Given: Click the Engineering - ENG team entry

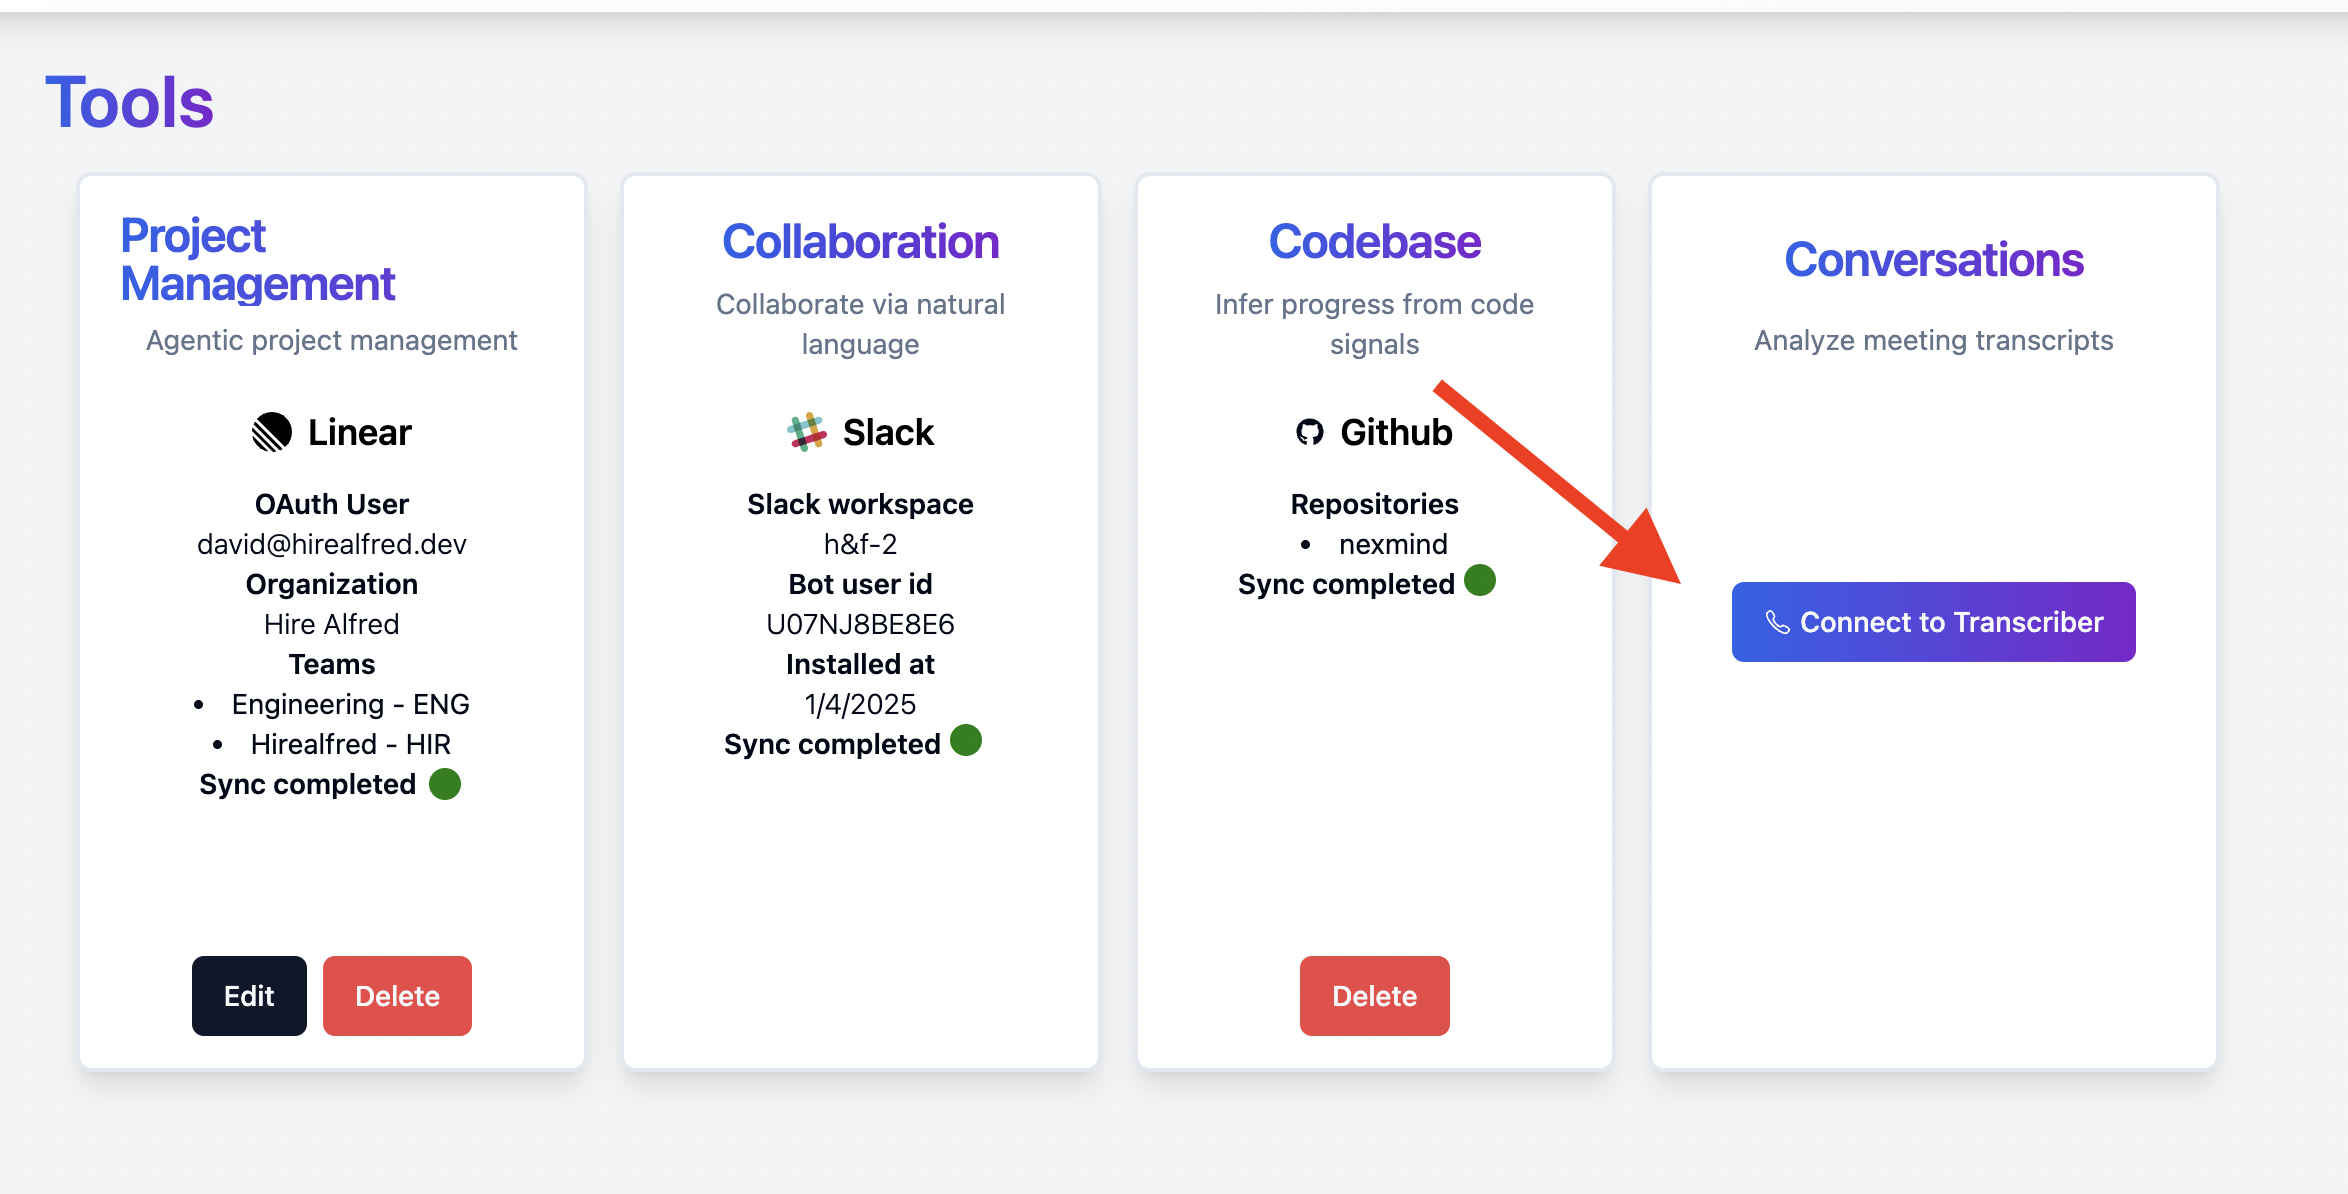Looking at the screenshot, I should [350, 704].
